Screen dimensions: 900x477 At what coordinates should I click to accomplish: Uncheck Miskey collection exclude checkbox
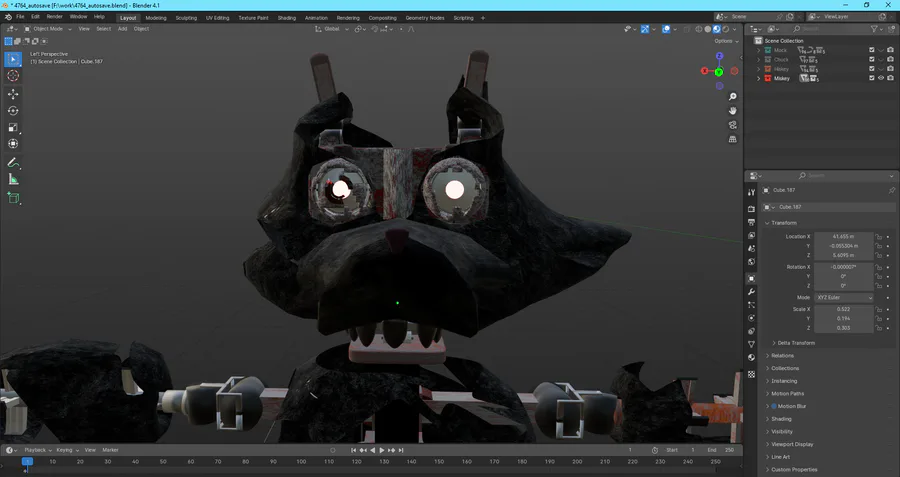[872, 78]
